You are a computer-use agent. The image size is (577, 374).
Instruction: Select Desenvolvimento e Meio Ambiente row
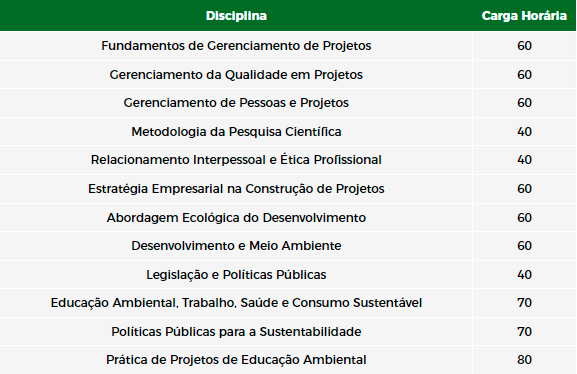point(288,246)
